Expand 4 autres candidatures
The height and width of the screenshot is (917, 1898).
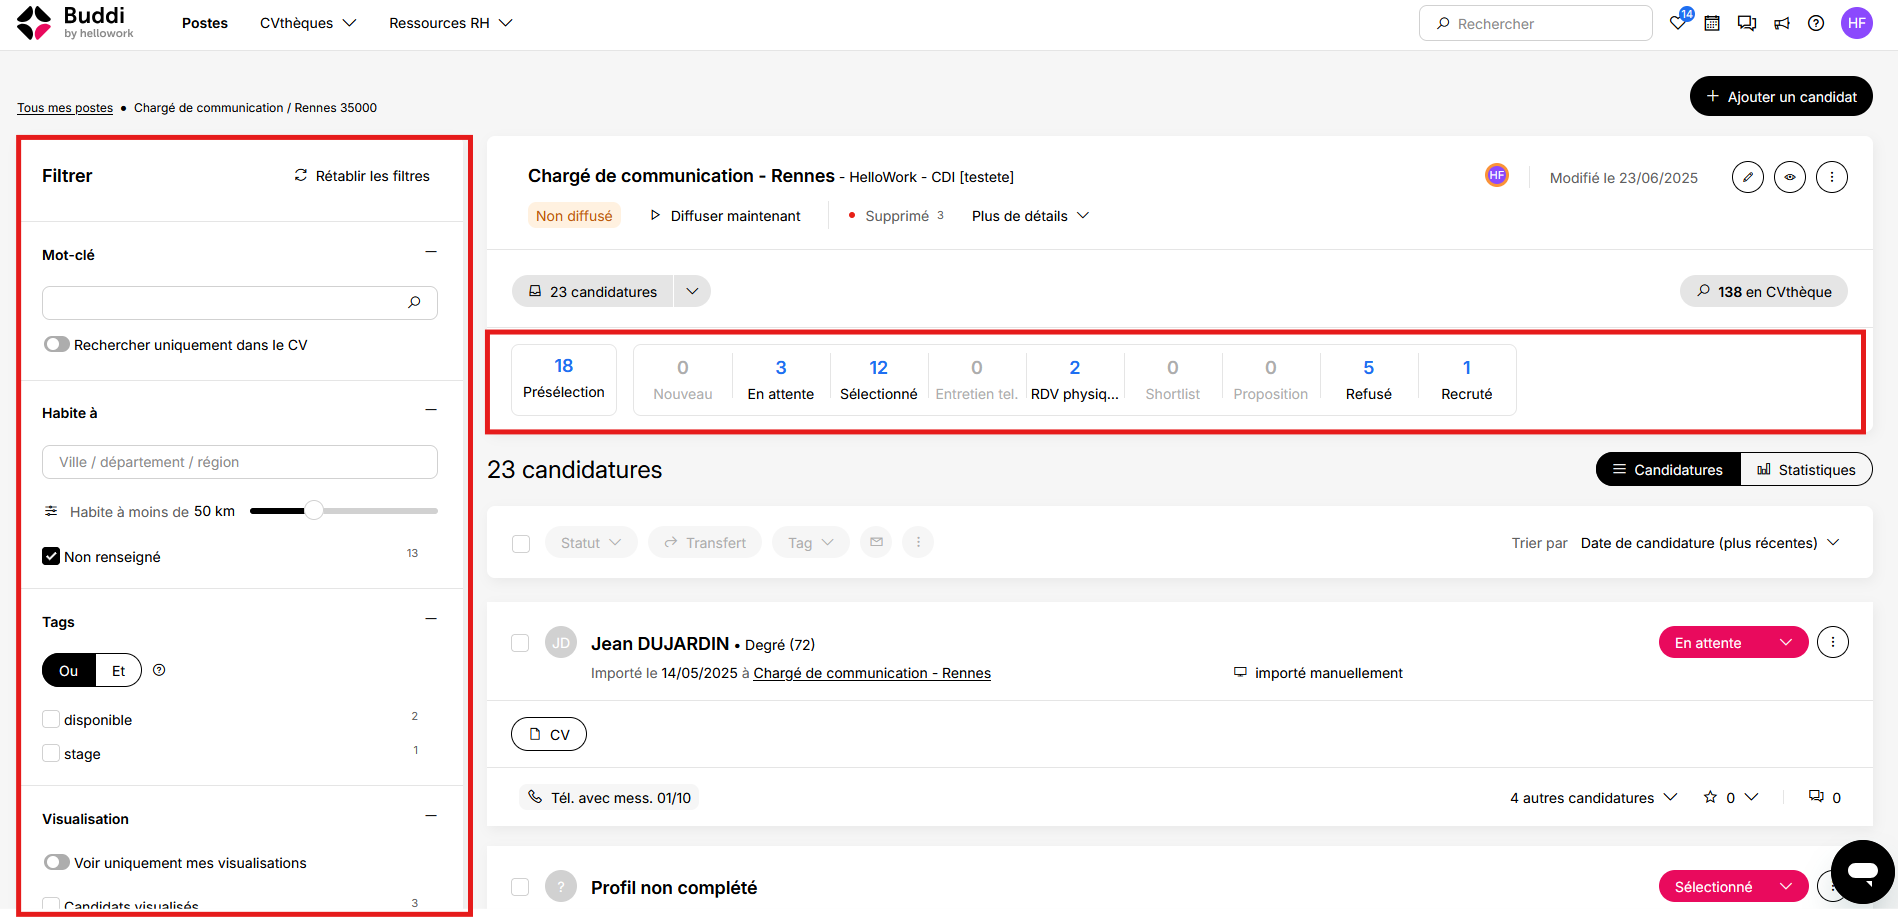click(1594, 797)
